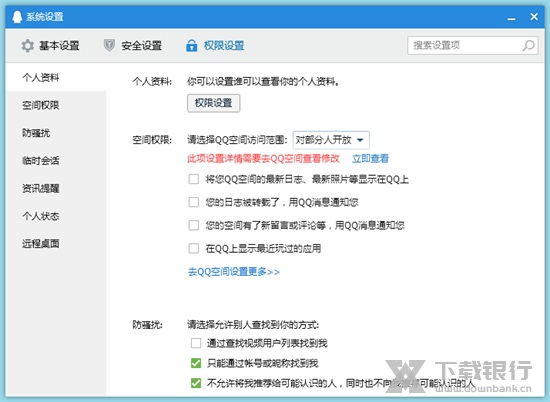The width and height of the screenshot is (550, 402).
Task: Click the 立即查看 link
Action: (370, 159)
